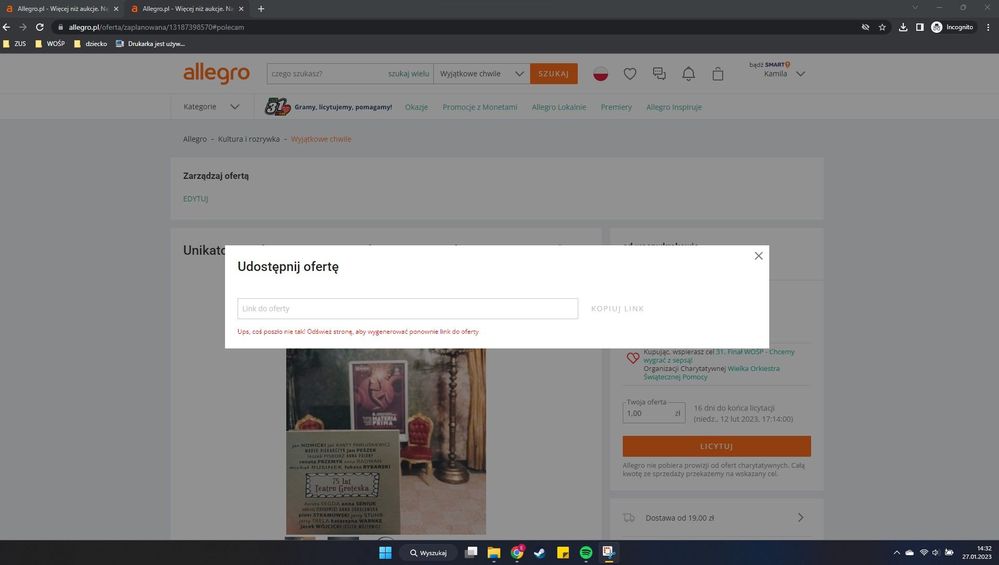Expand the Dostawa od 19,00 zł chevron
Viewport: 999px width, 565px height.
click(801, 518)
